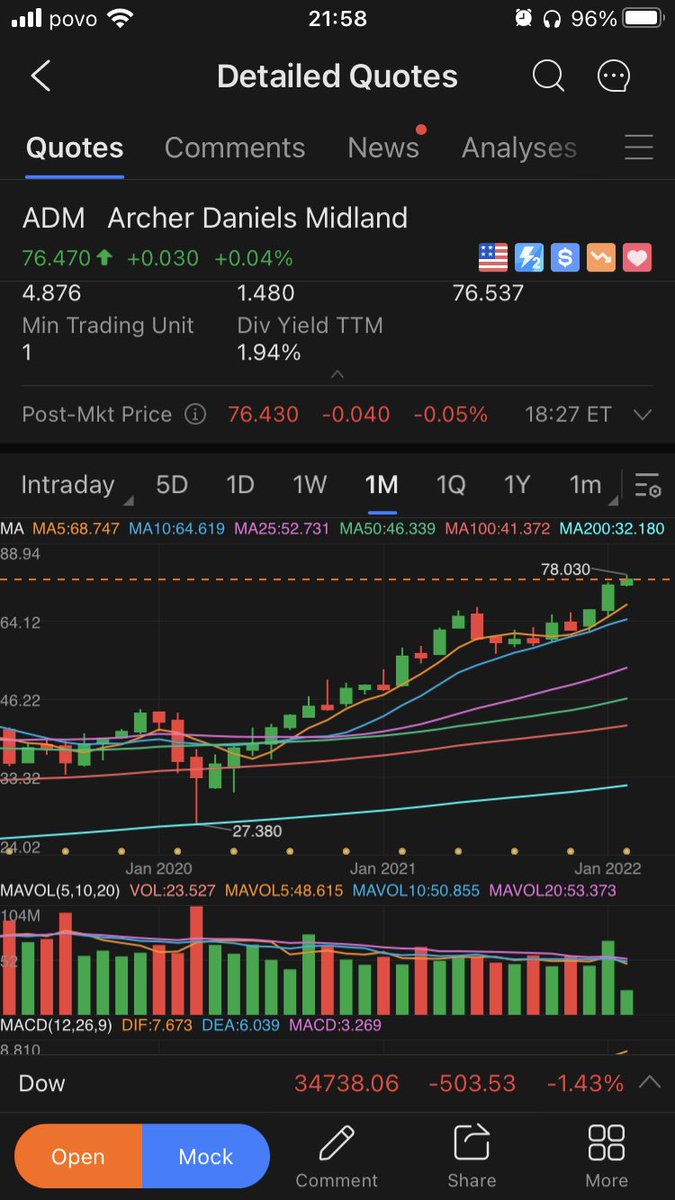Select the 1M chart period
The image size is (675, 1200).
pos(382,485)
